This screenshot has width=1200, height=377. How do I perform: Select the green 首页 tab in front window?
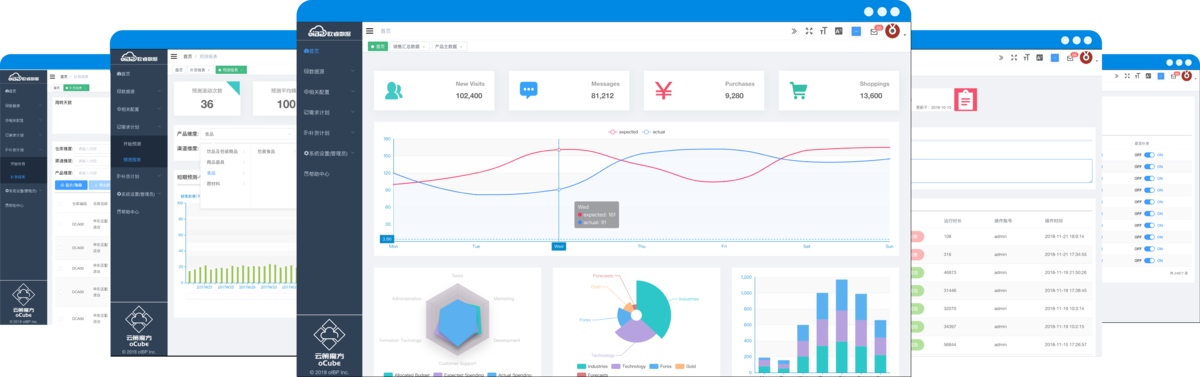(377, 46)
